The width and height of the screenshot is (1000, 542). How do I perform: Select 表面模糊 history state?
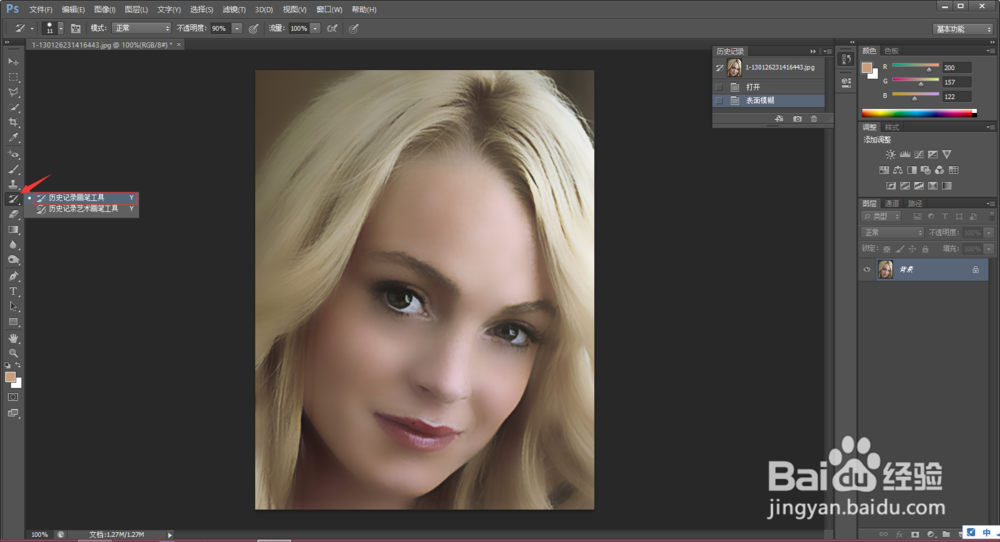point(768,101)
